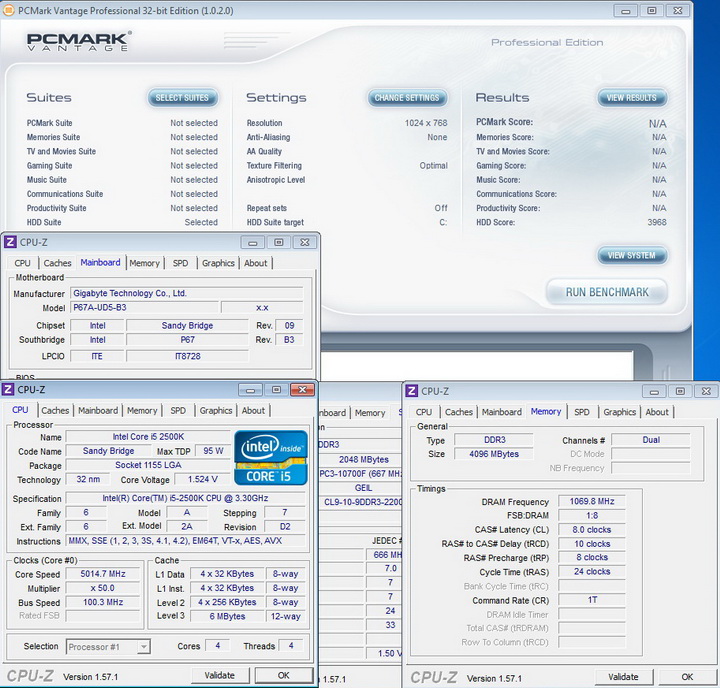The image size is (720, 688).
Task: Click the PCMark Vantage title bar icon
Action: tap(8, 11)
